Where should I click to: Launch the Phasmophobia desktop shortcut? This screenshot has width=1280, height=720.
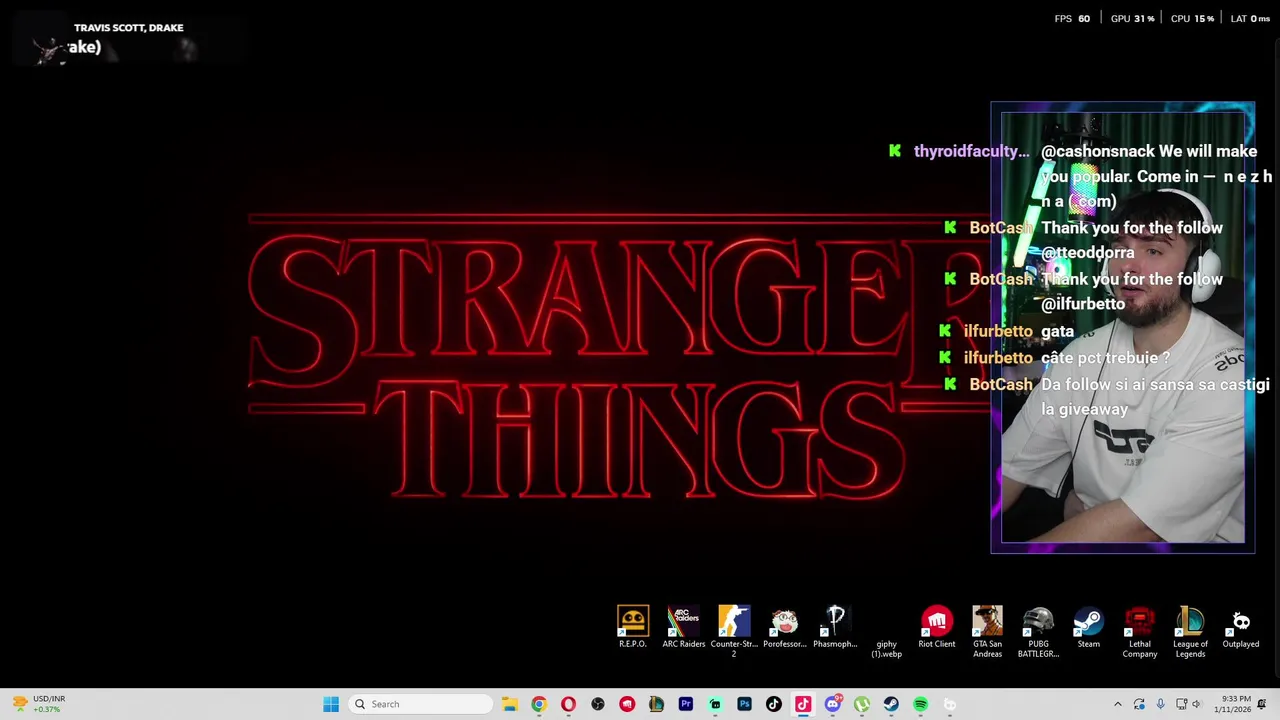point(835,628)
